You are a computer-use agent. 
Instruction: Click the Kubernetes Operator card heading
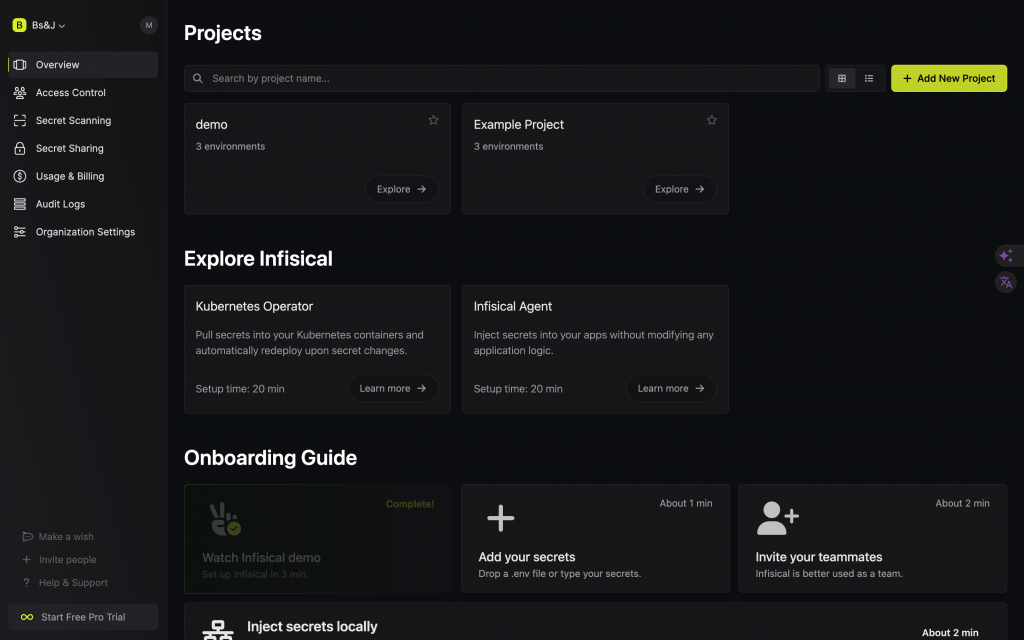tap(254, 306)
